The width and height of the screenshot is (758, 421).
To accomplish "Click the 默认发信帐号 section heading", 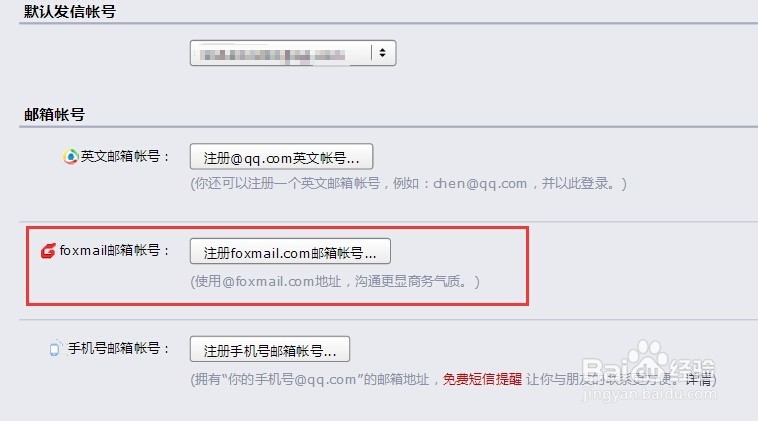I will pos(70,11).
